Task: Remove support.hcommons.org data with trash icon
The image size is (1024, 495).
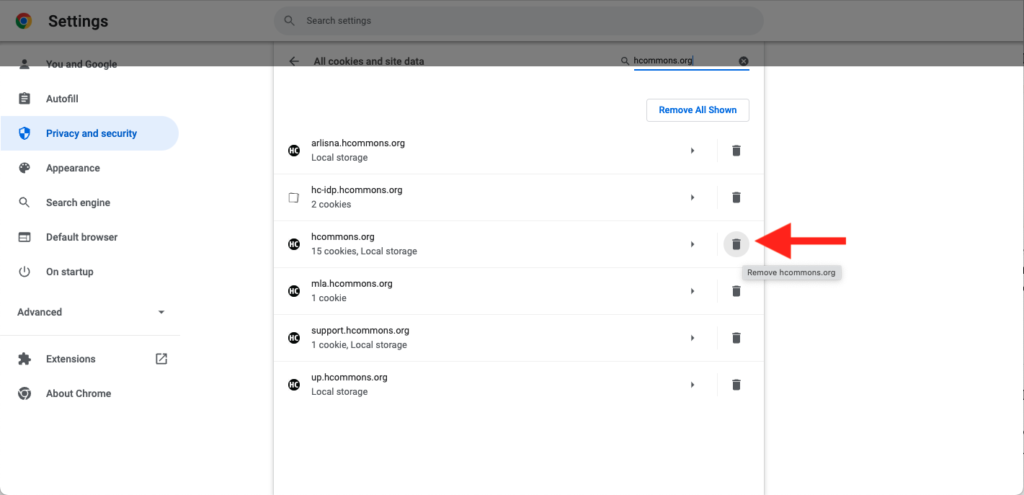Action: pos(736,338)
